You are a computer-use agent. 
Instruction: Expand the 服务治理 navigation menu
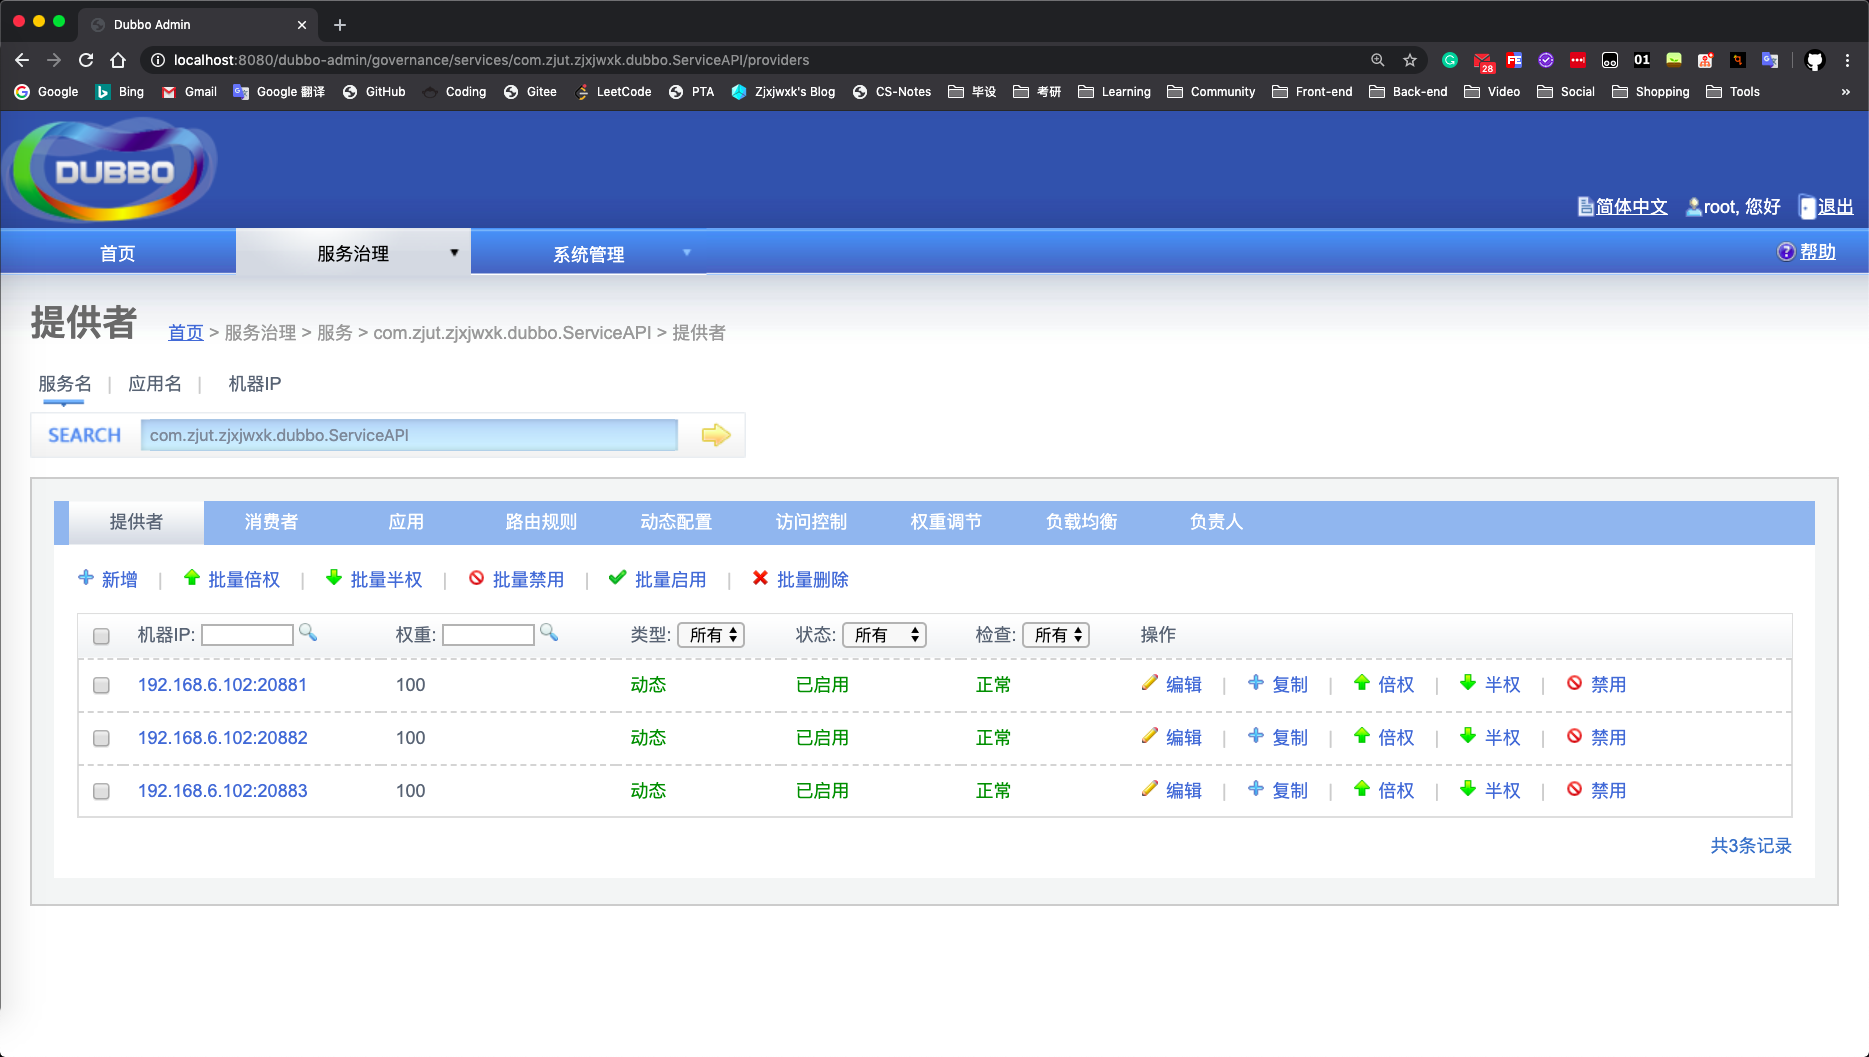(353, 253)
